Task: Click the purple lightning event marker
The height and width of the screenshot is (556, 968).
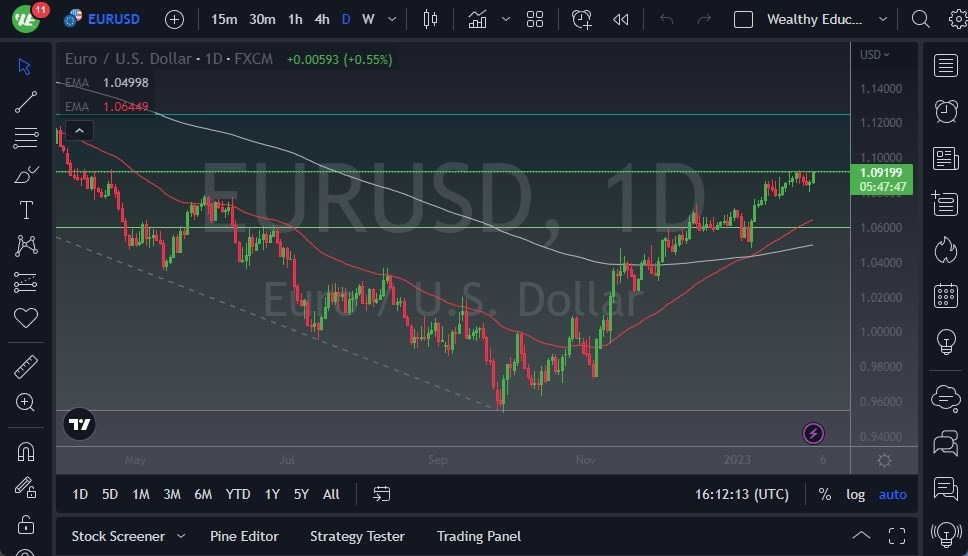Action: click(813, 433)
